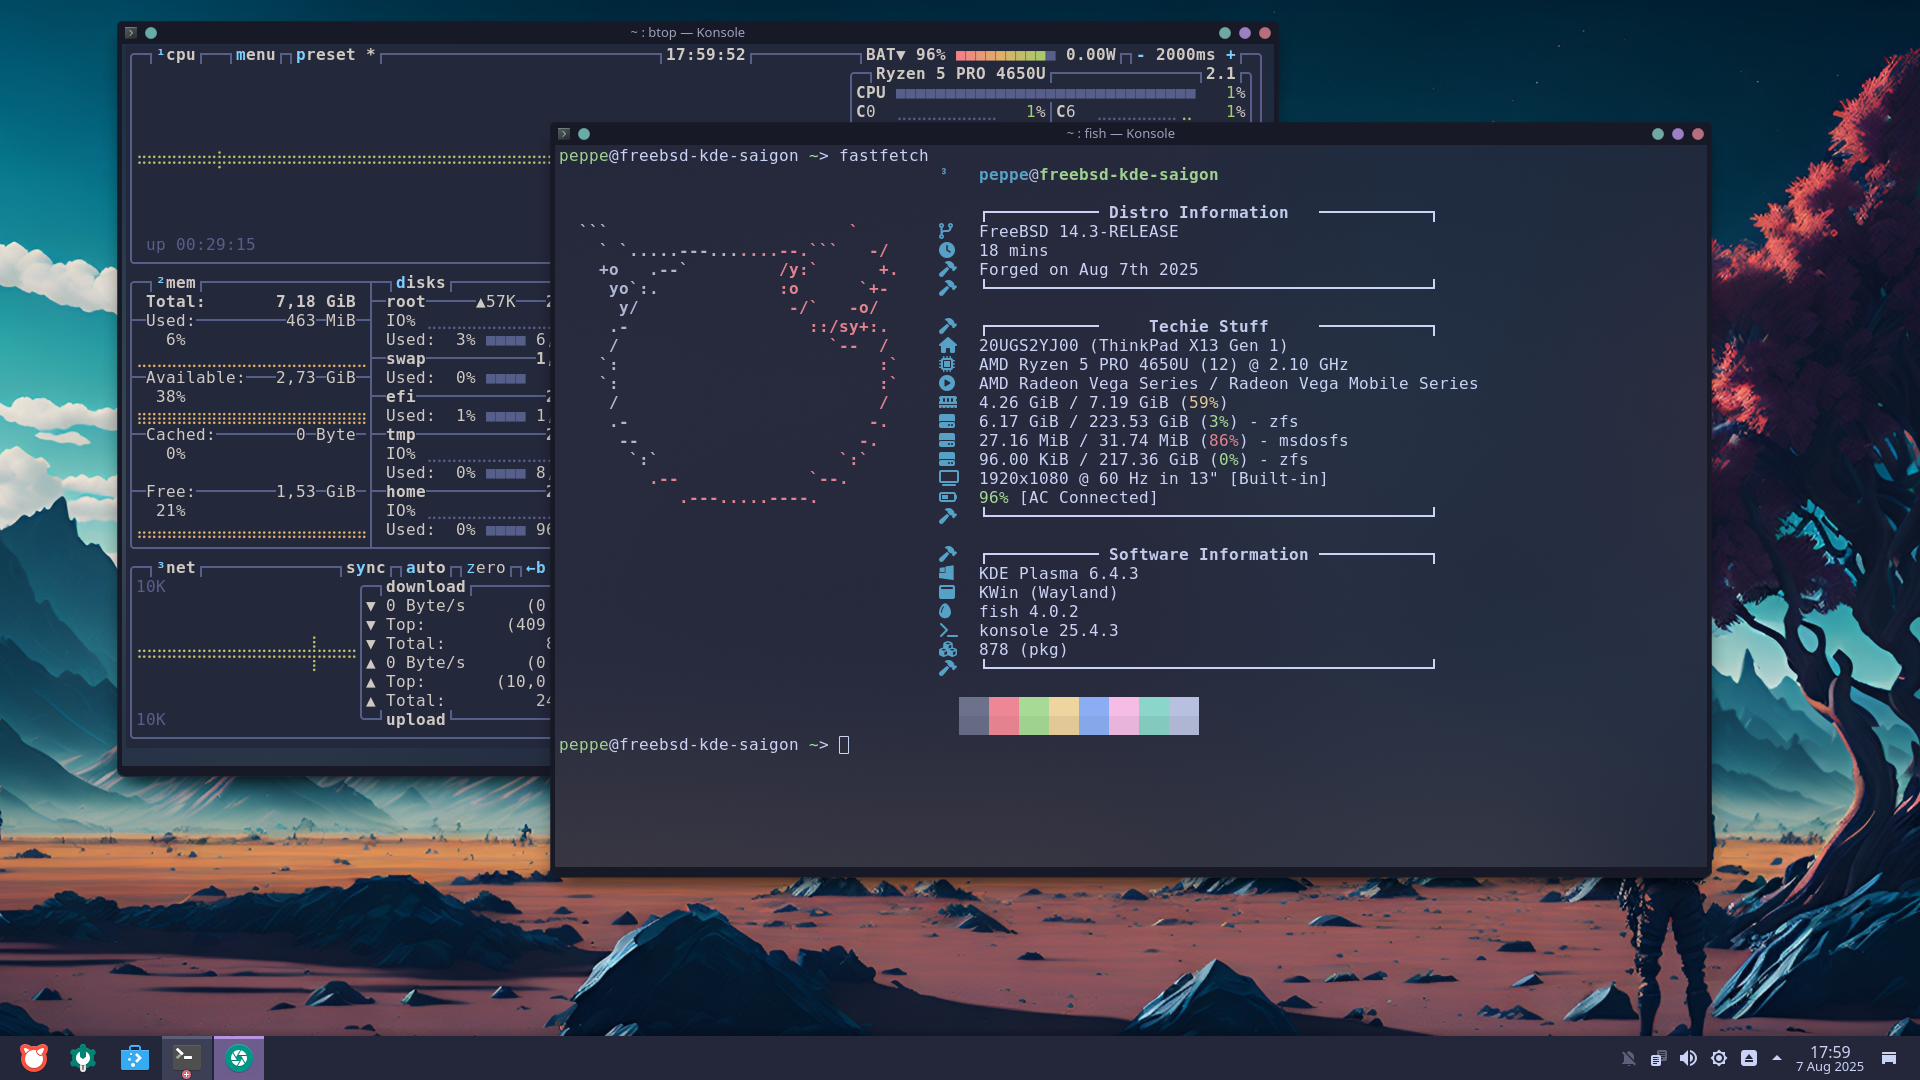Screen dimensions: 1920x1080
Task: Pin the btop window on all desktops
Action: [x=151, y=33]
